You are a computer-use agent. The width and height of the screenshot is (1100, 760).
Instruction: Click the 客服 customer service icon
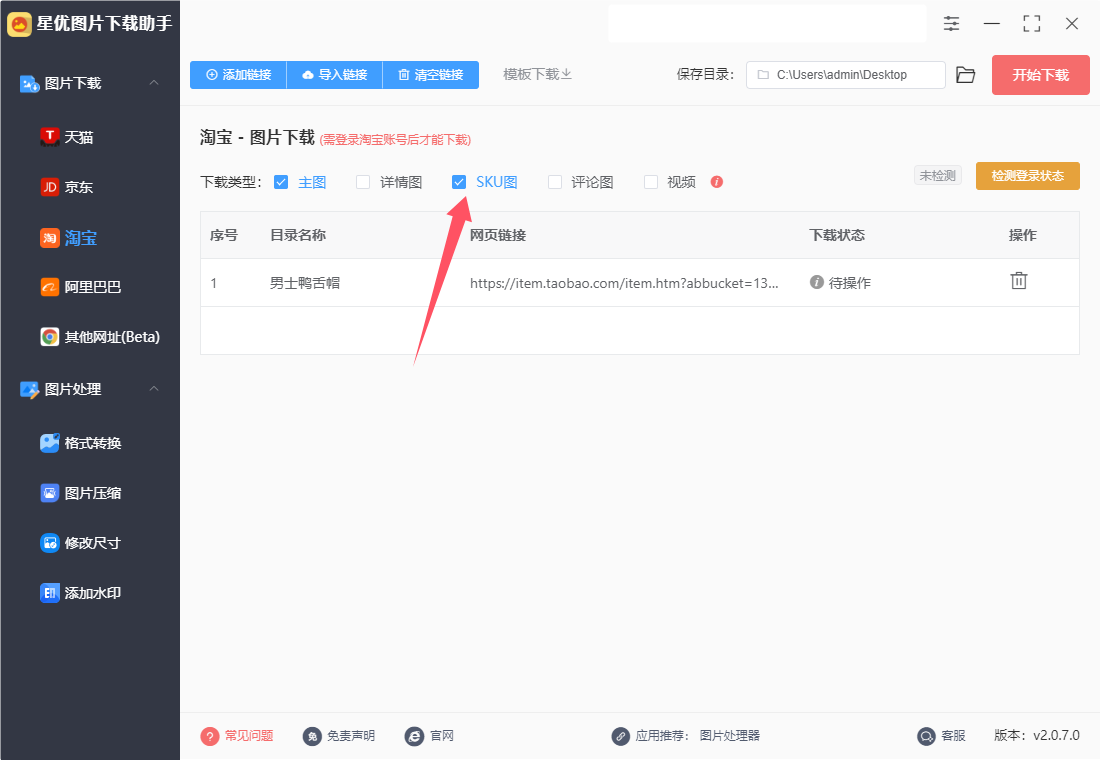[x=926, y=736]
